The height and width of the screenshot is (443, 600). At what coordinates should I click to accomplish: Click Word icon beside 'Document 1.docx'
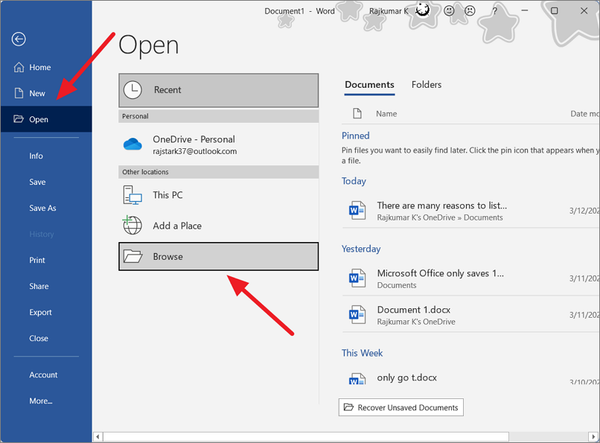click(x=357, y=314)
